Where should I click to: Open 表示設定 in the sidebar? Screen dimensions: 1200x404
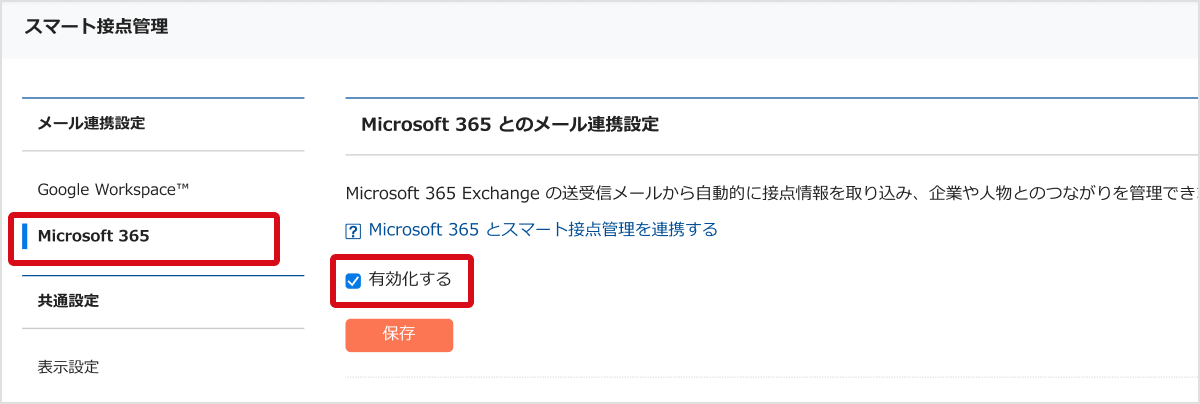coord(68,366)
